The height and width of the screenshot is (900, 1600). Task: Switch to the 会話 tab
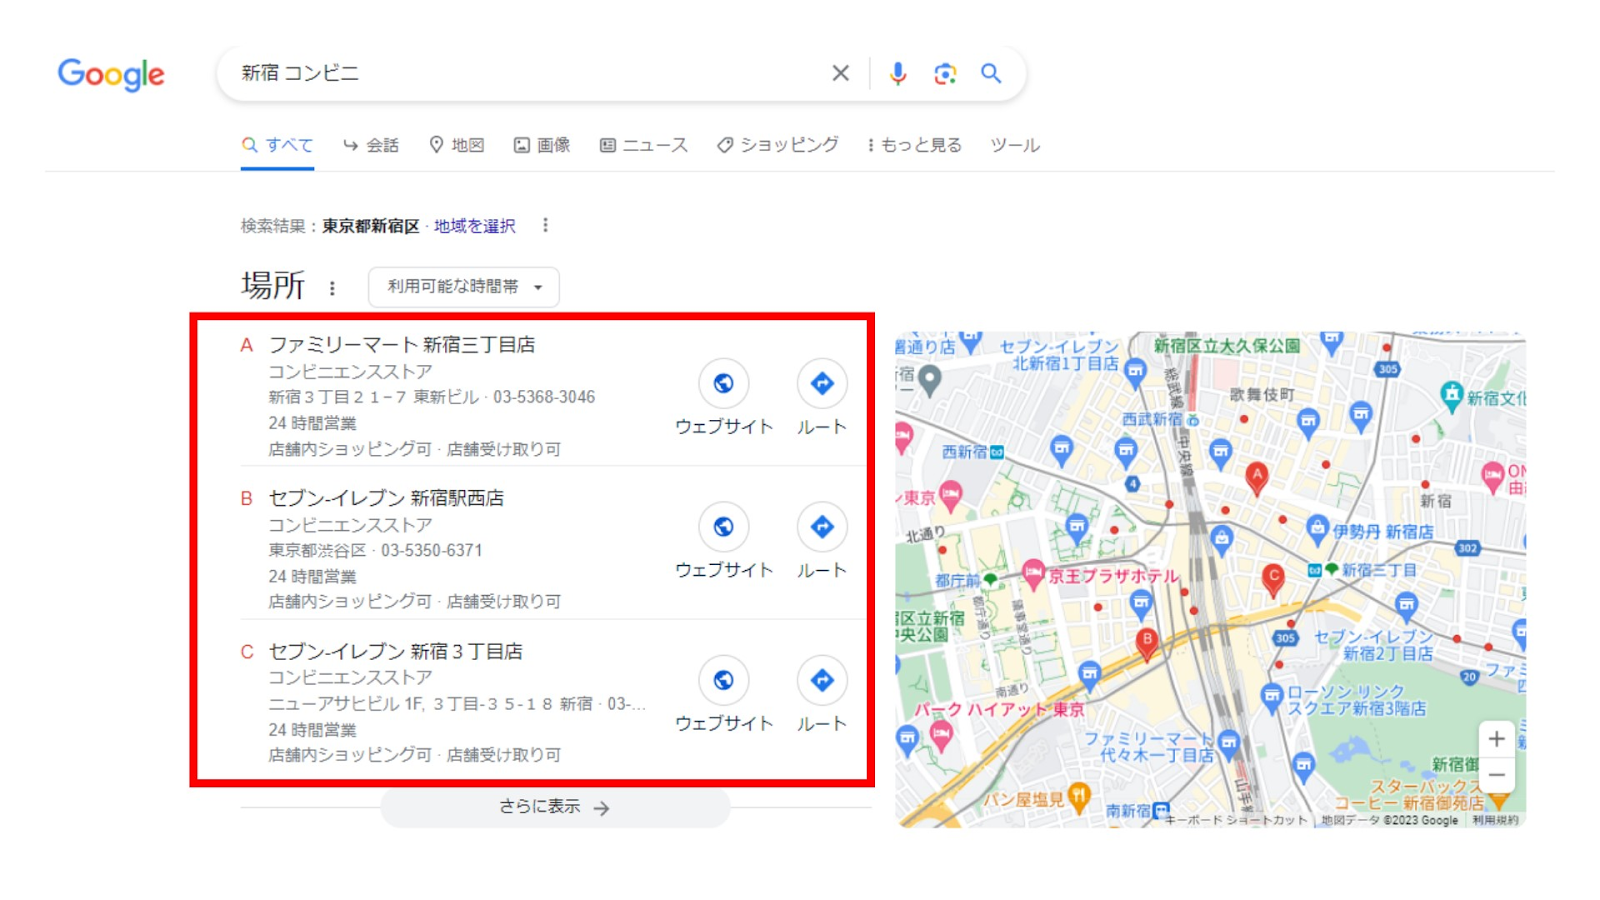370,145
